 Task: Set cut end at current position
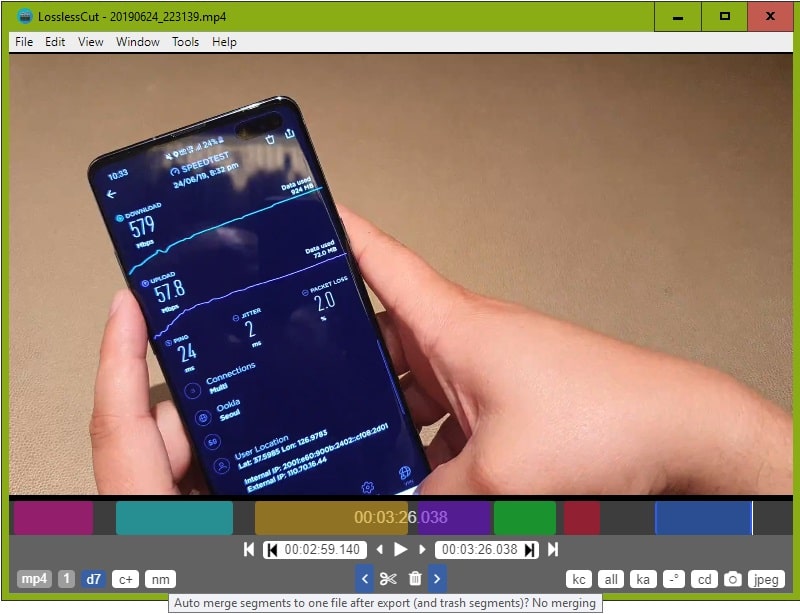[530, 549]
